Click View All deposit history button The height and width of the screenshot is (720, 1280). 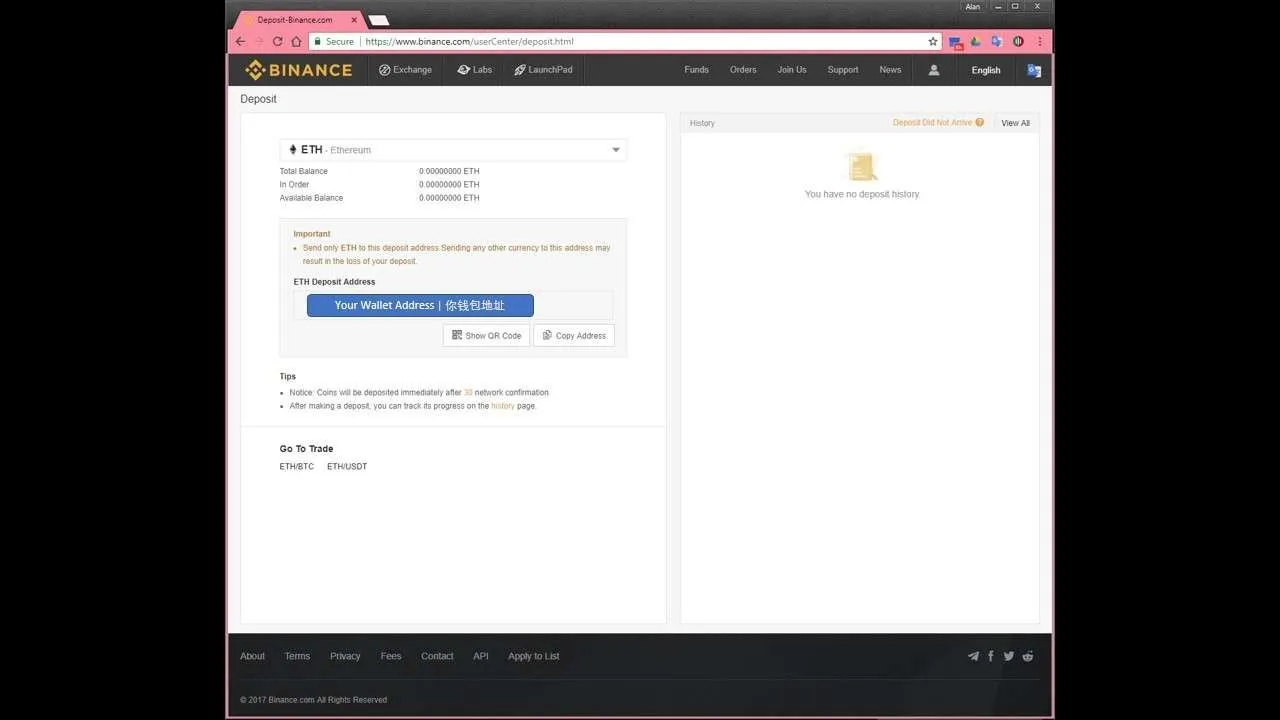click(x=1016, y=123)
